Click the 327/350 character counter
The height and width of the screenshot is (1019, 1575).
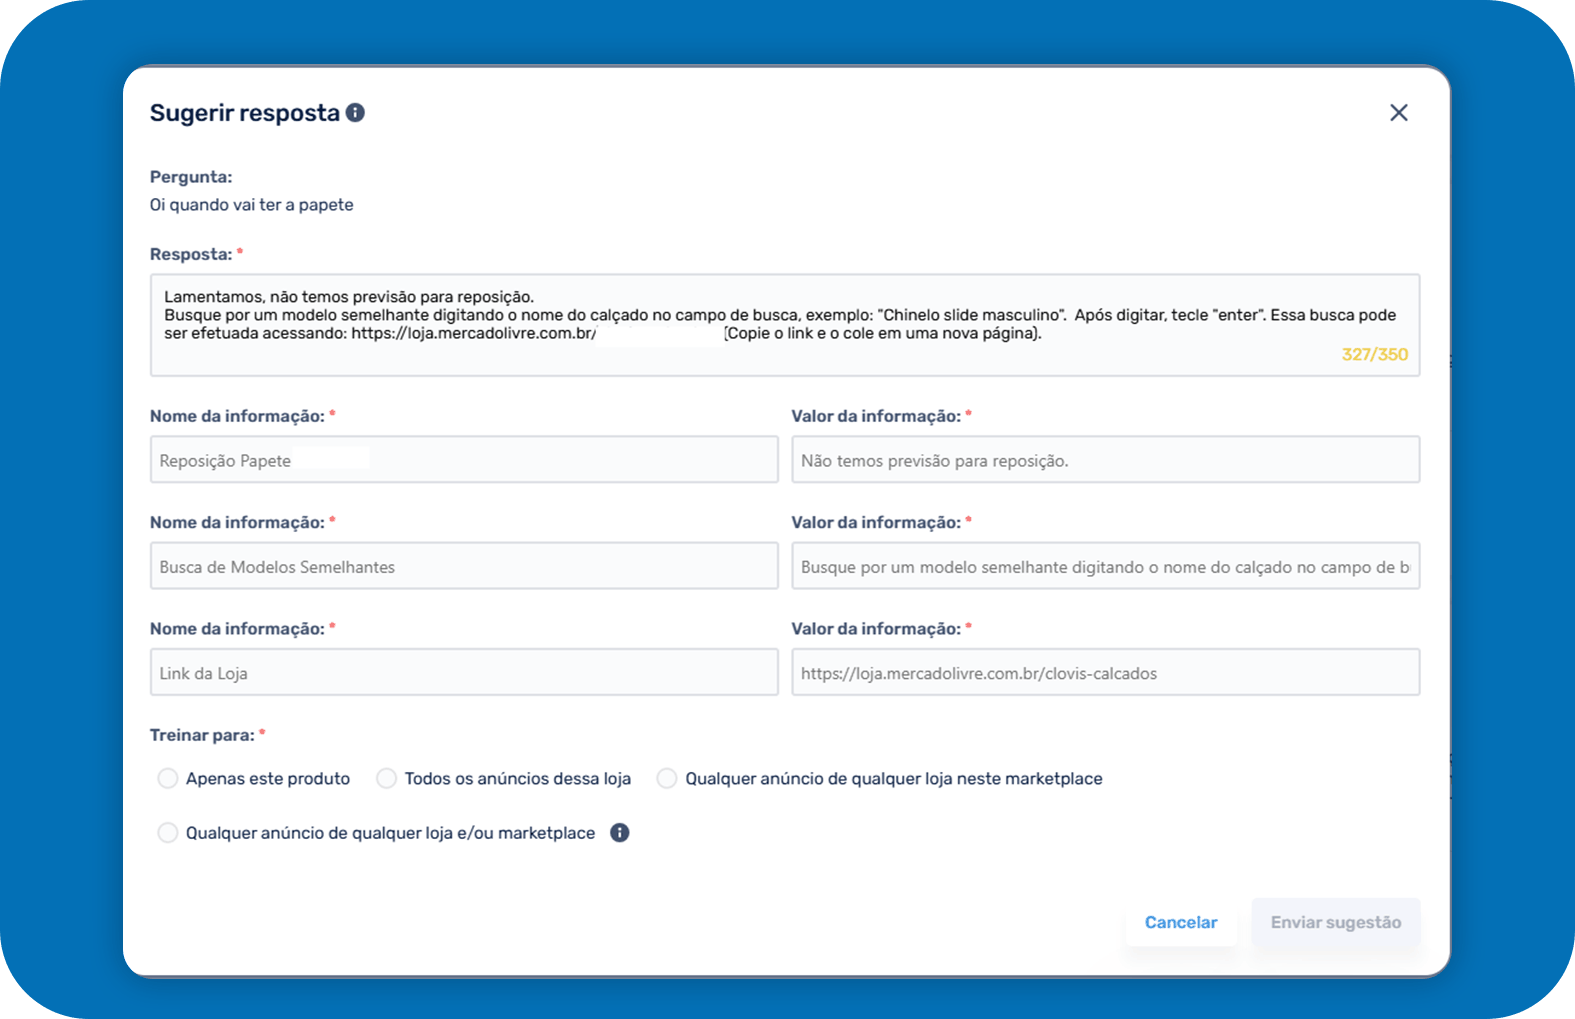1374,355
